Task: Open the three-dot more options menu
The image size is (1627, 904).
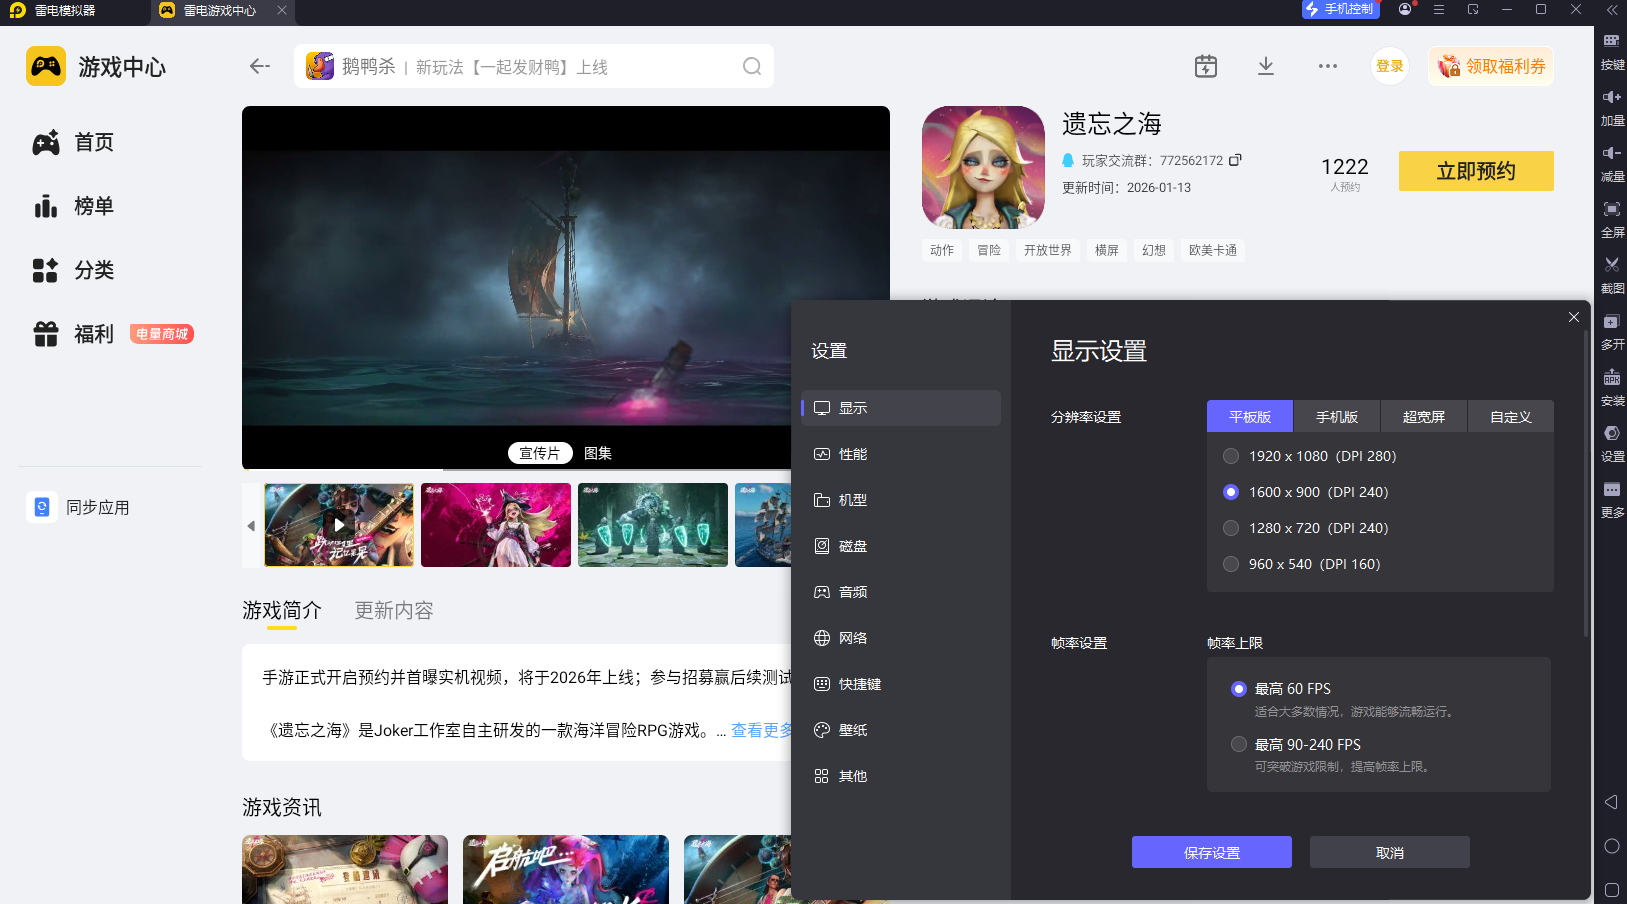Action: [x=1328, y=65]
